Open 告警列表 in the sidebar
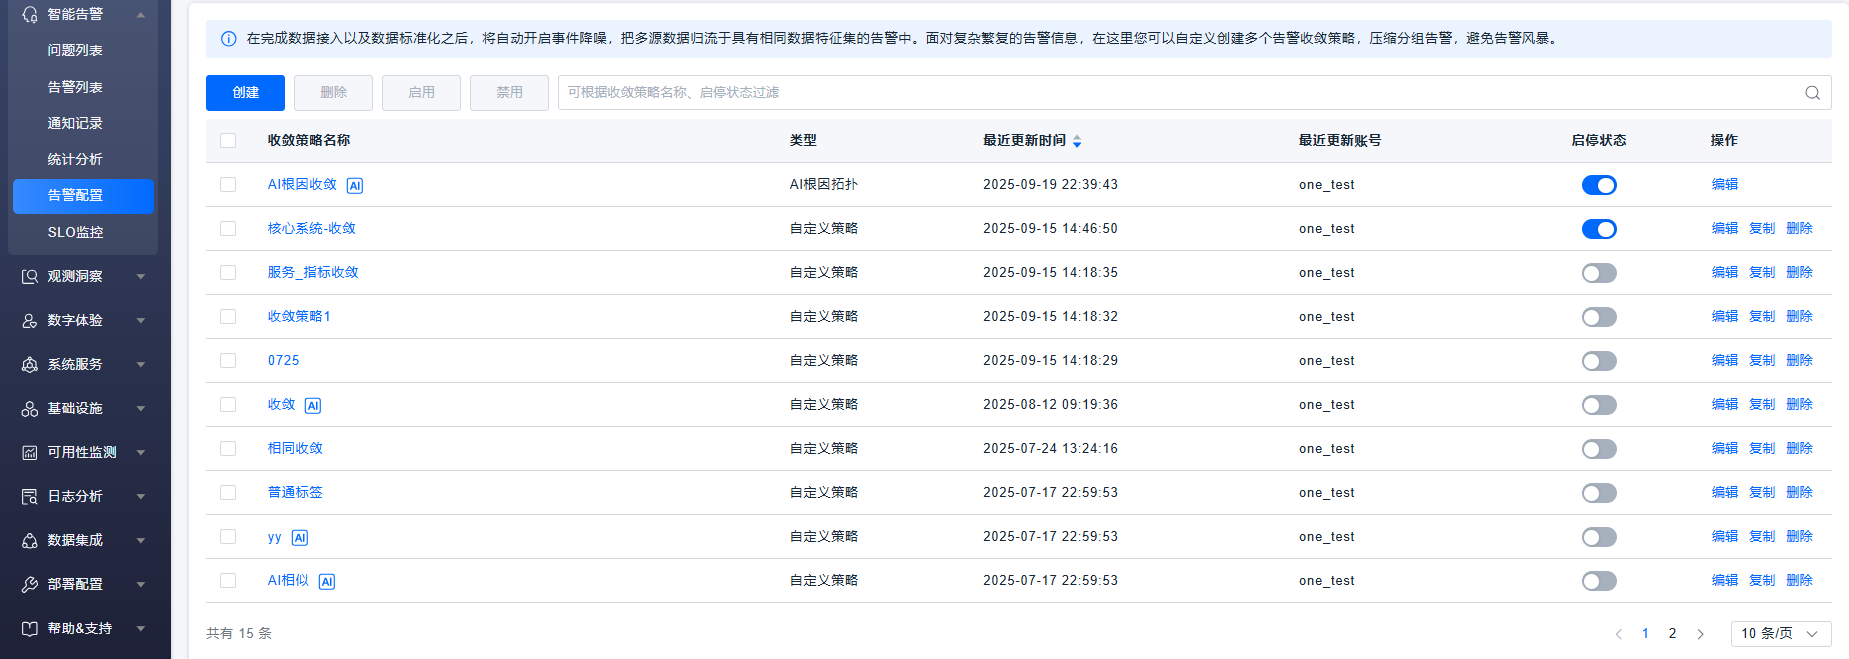The height and width of the screenshot is (659, 1849). click(x=75, y=87)
